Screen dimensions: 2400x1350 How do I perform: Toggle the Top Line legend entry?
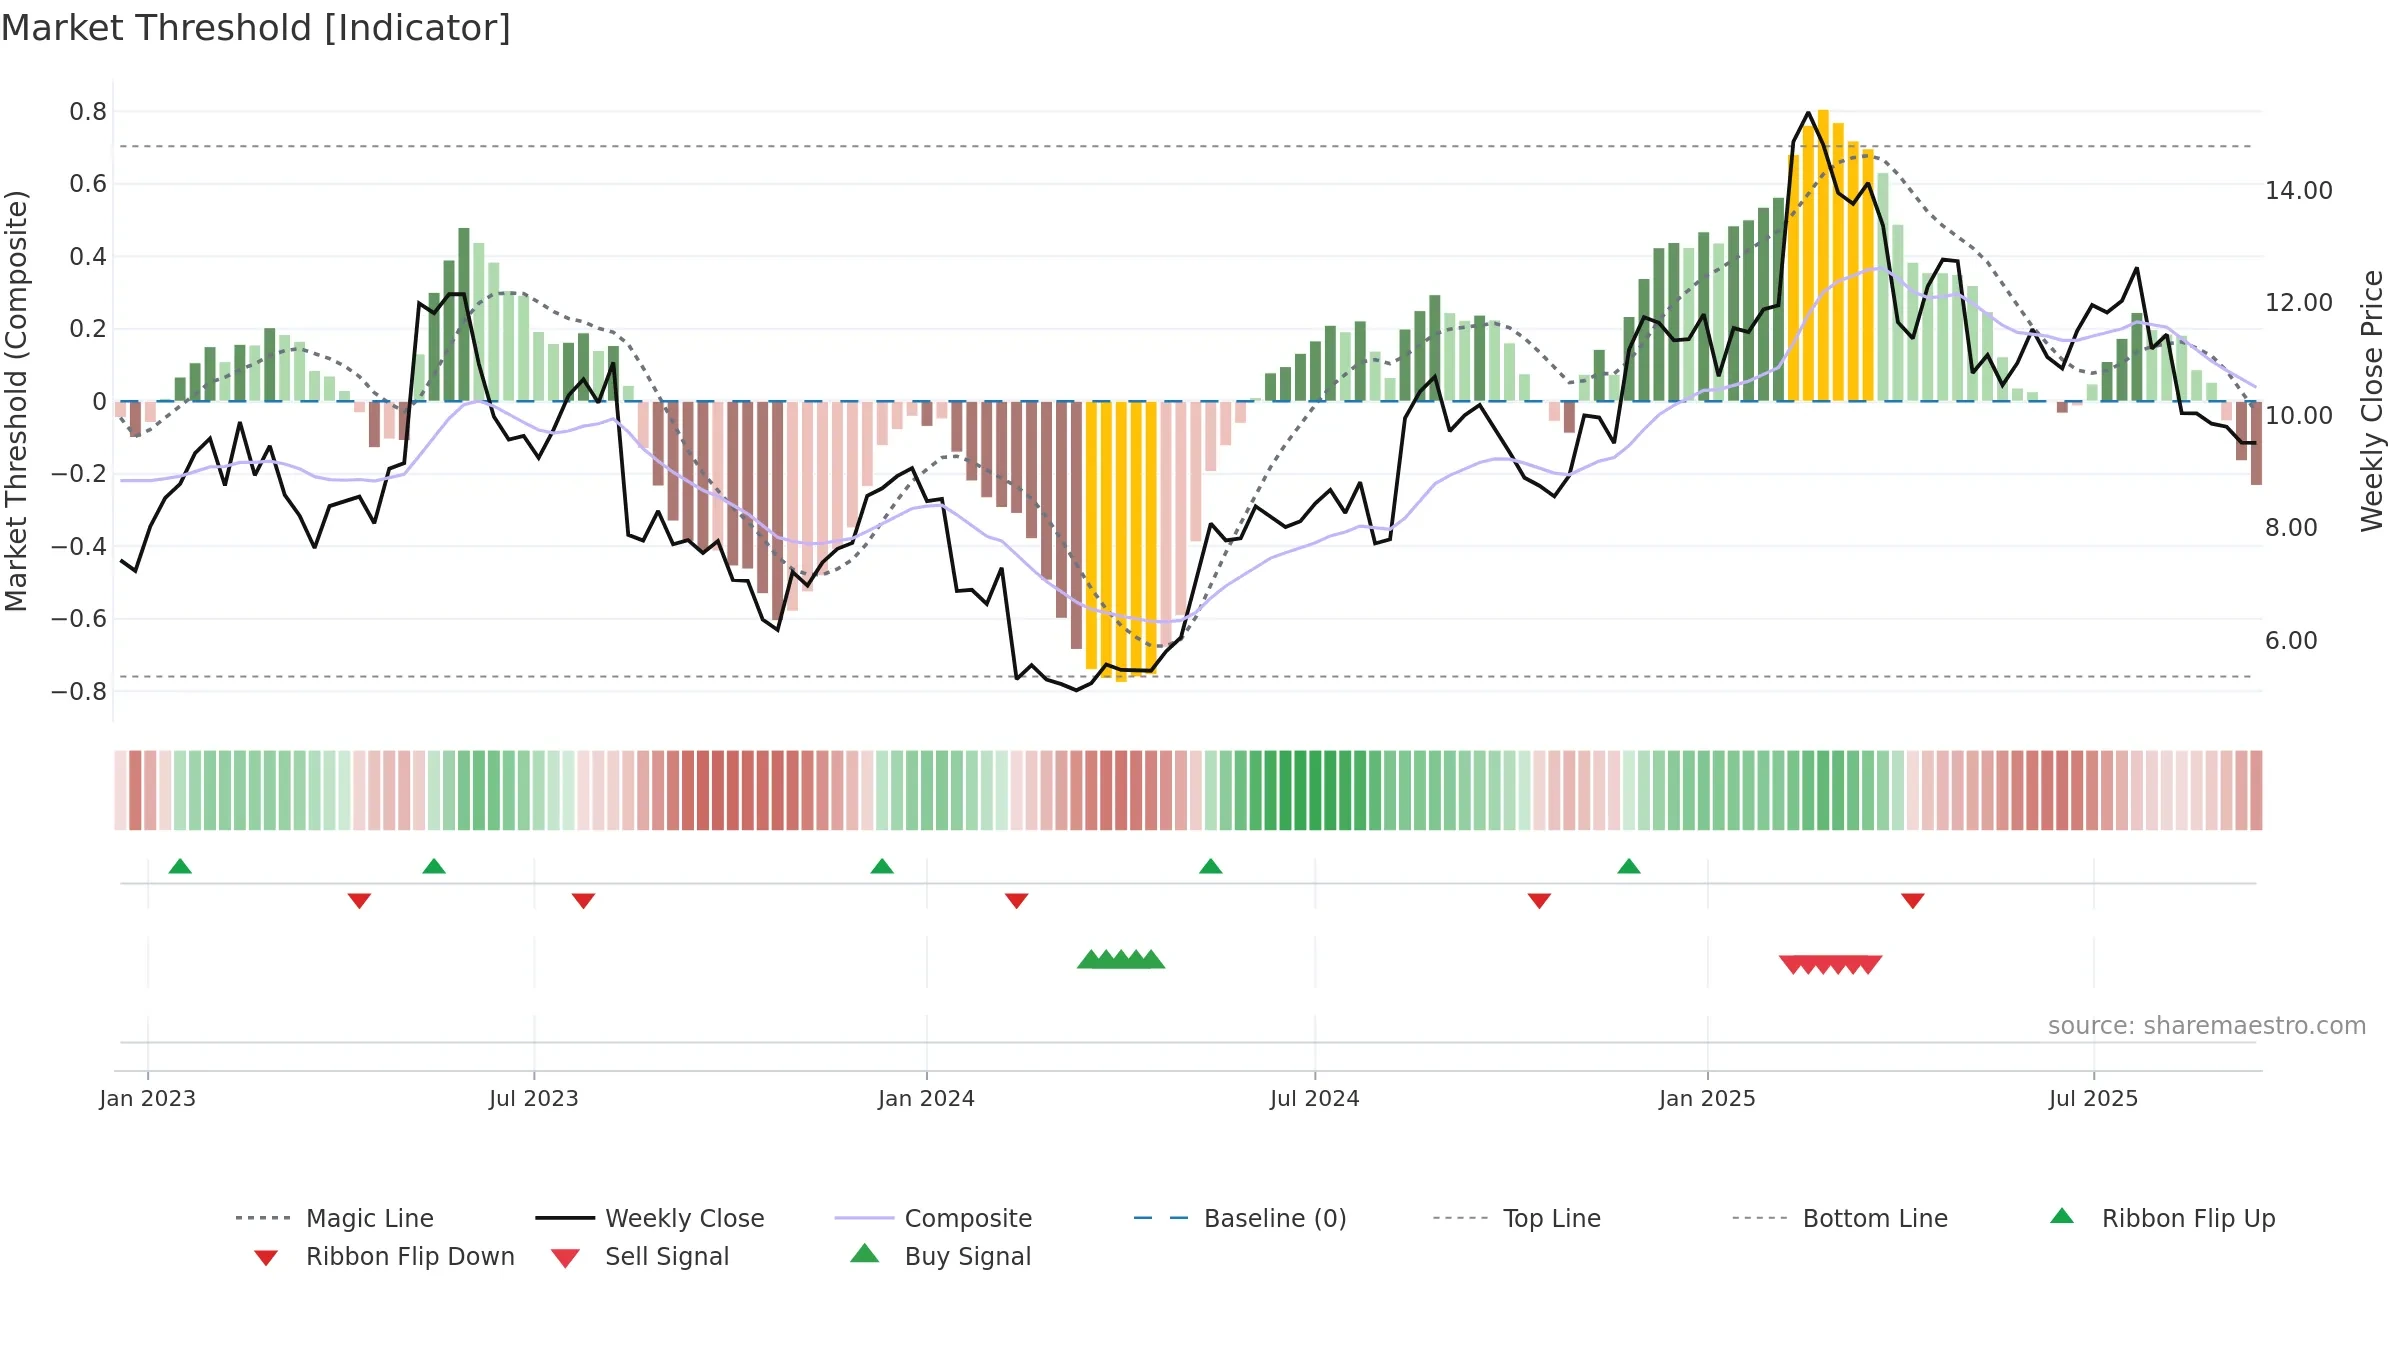coord(1517,1218)
